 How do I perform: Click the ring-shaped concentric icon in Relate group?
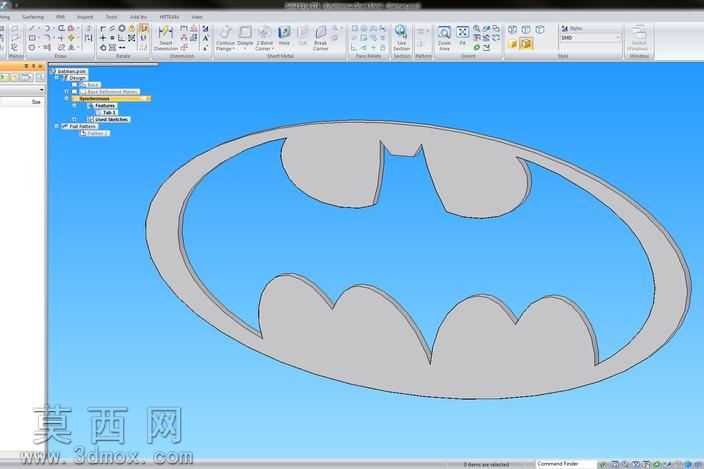point(122,28)
